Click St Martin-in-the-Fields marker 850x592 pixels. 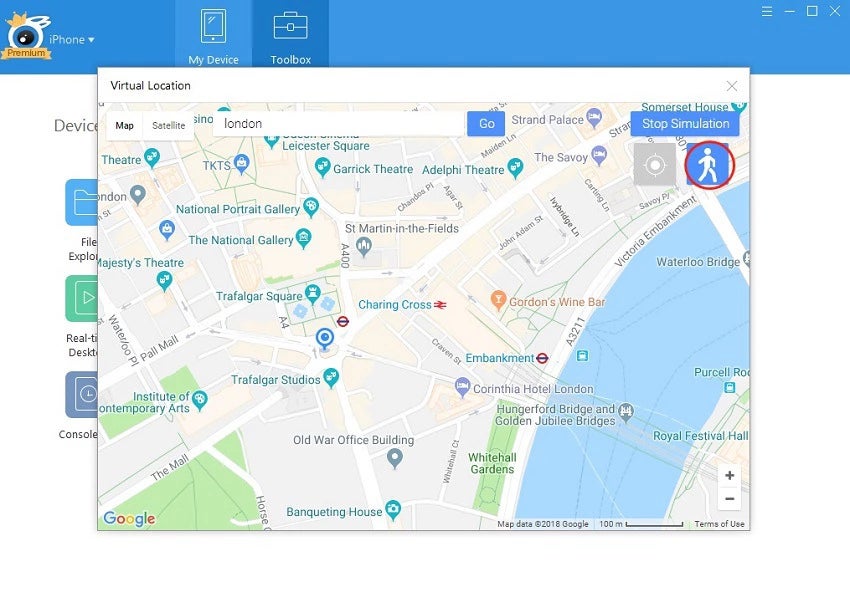(x=364, y=247)
